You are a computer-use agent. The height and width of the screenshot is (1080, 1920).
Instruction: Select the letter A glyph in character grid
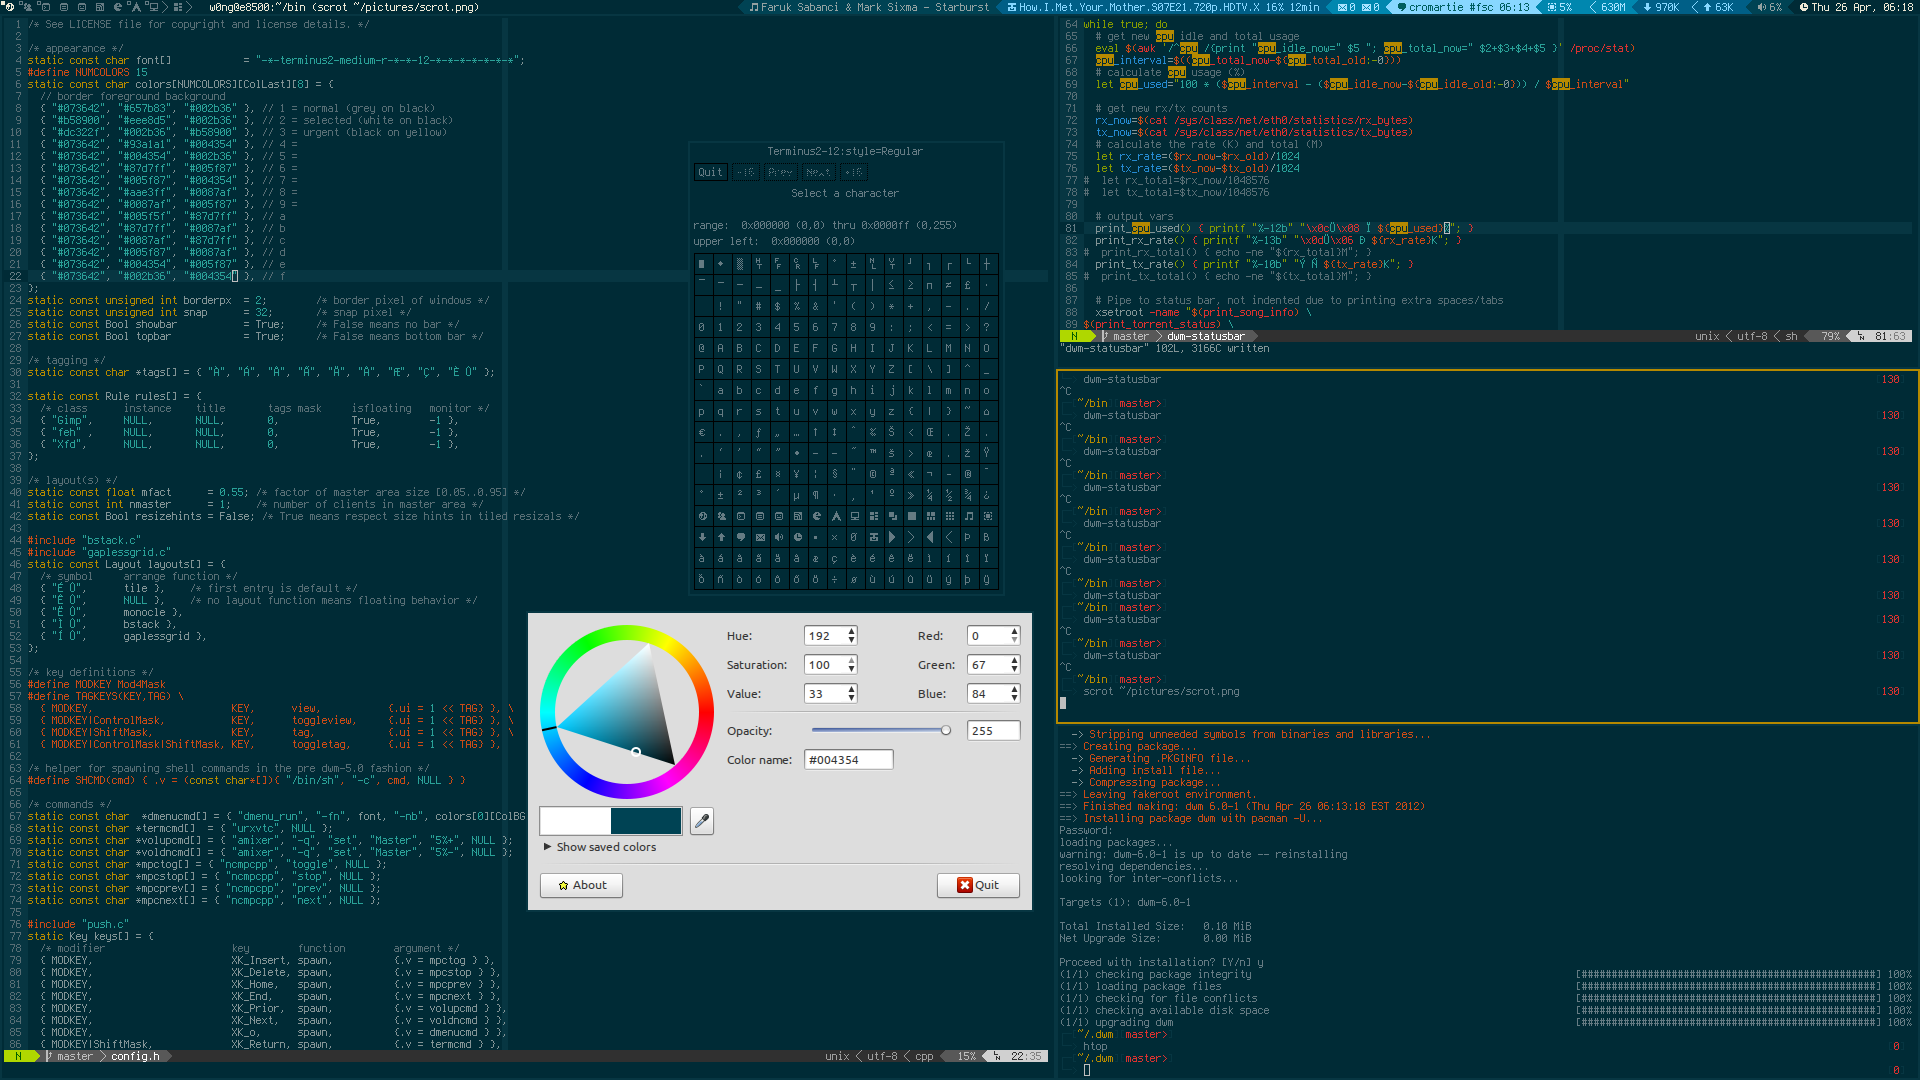point(722,348)
